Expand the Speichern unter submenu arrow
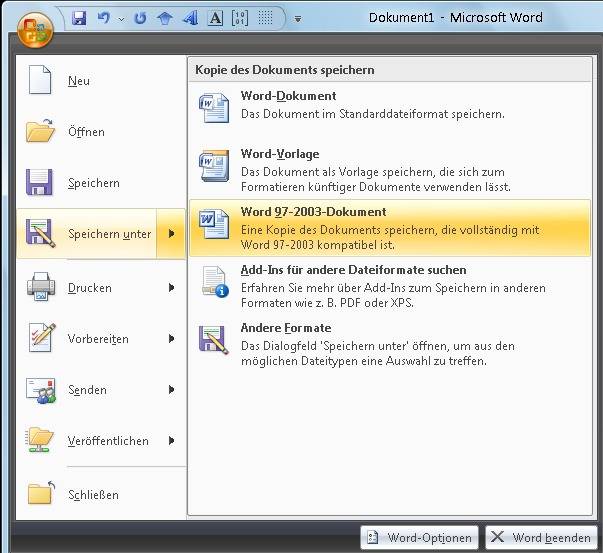This screenshot has height=553, width=603. coord(171,234)
